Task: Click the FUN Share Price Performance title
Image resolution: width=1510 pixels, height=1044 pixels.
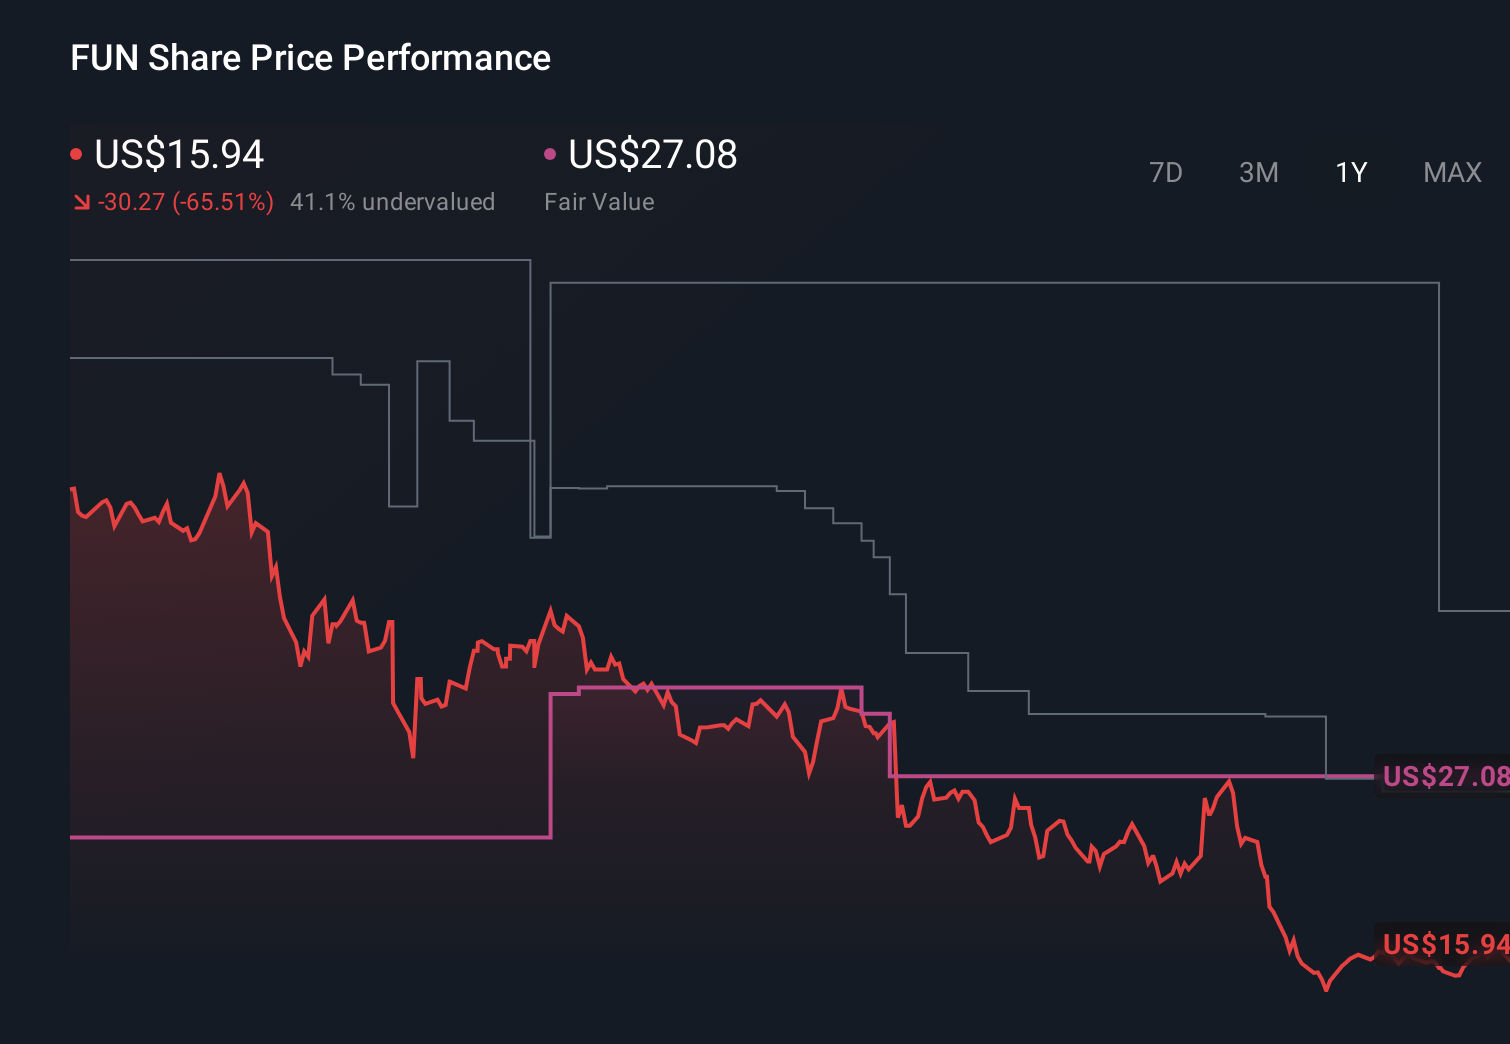Action: 310,58
